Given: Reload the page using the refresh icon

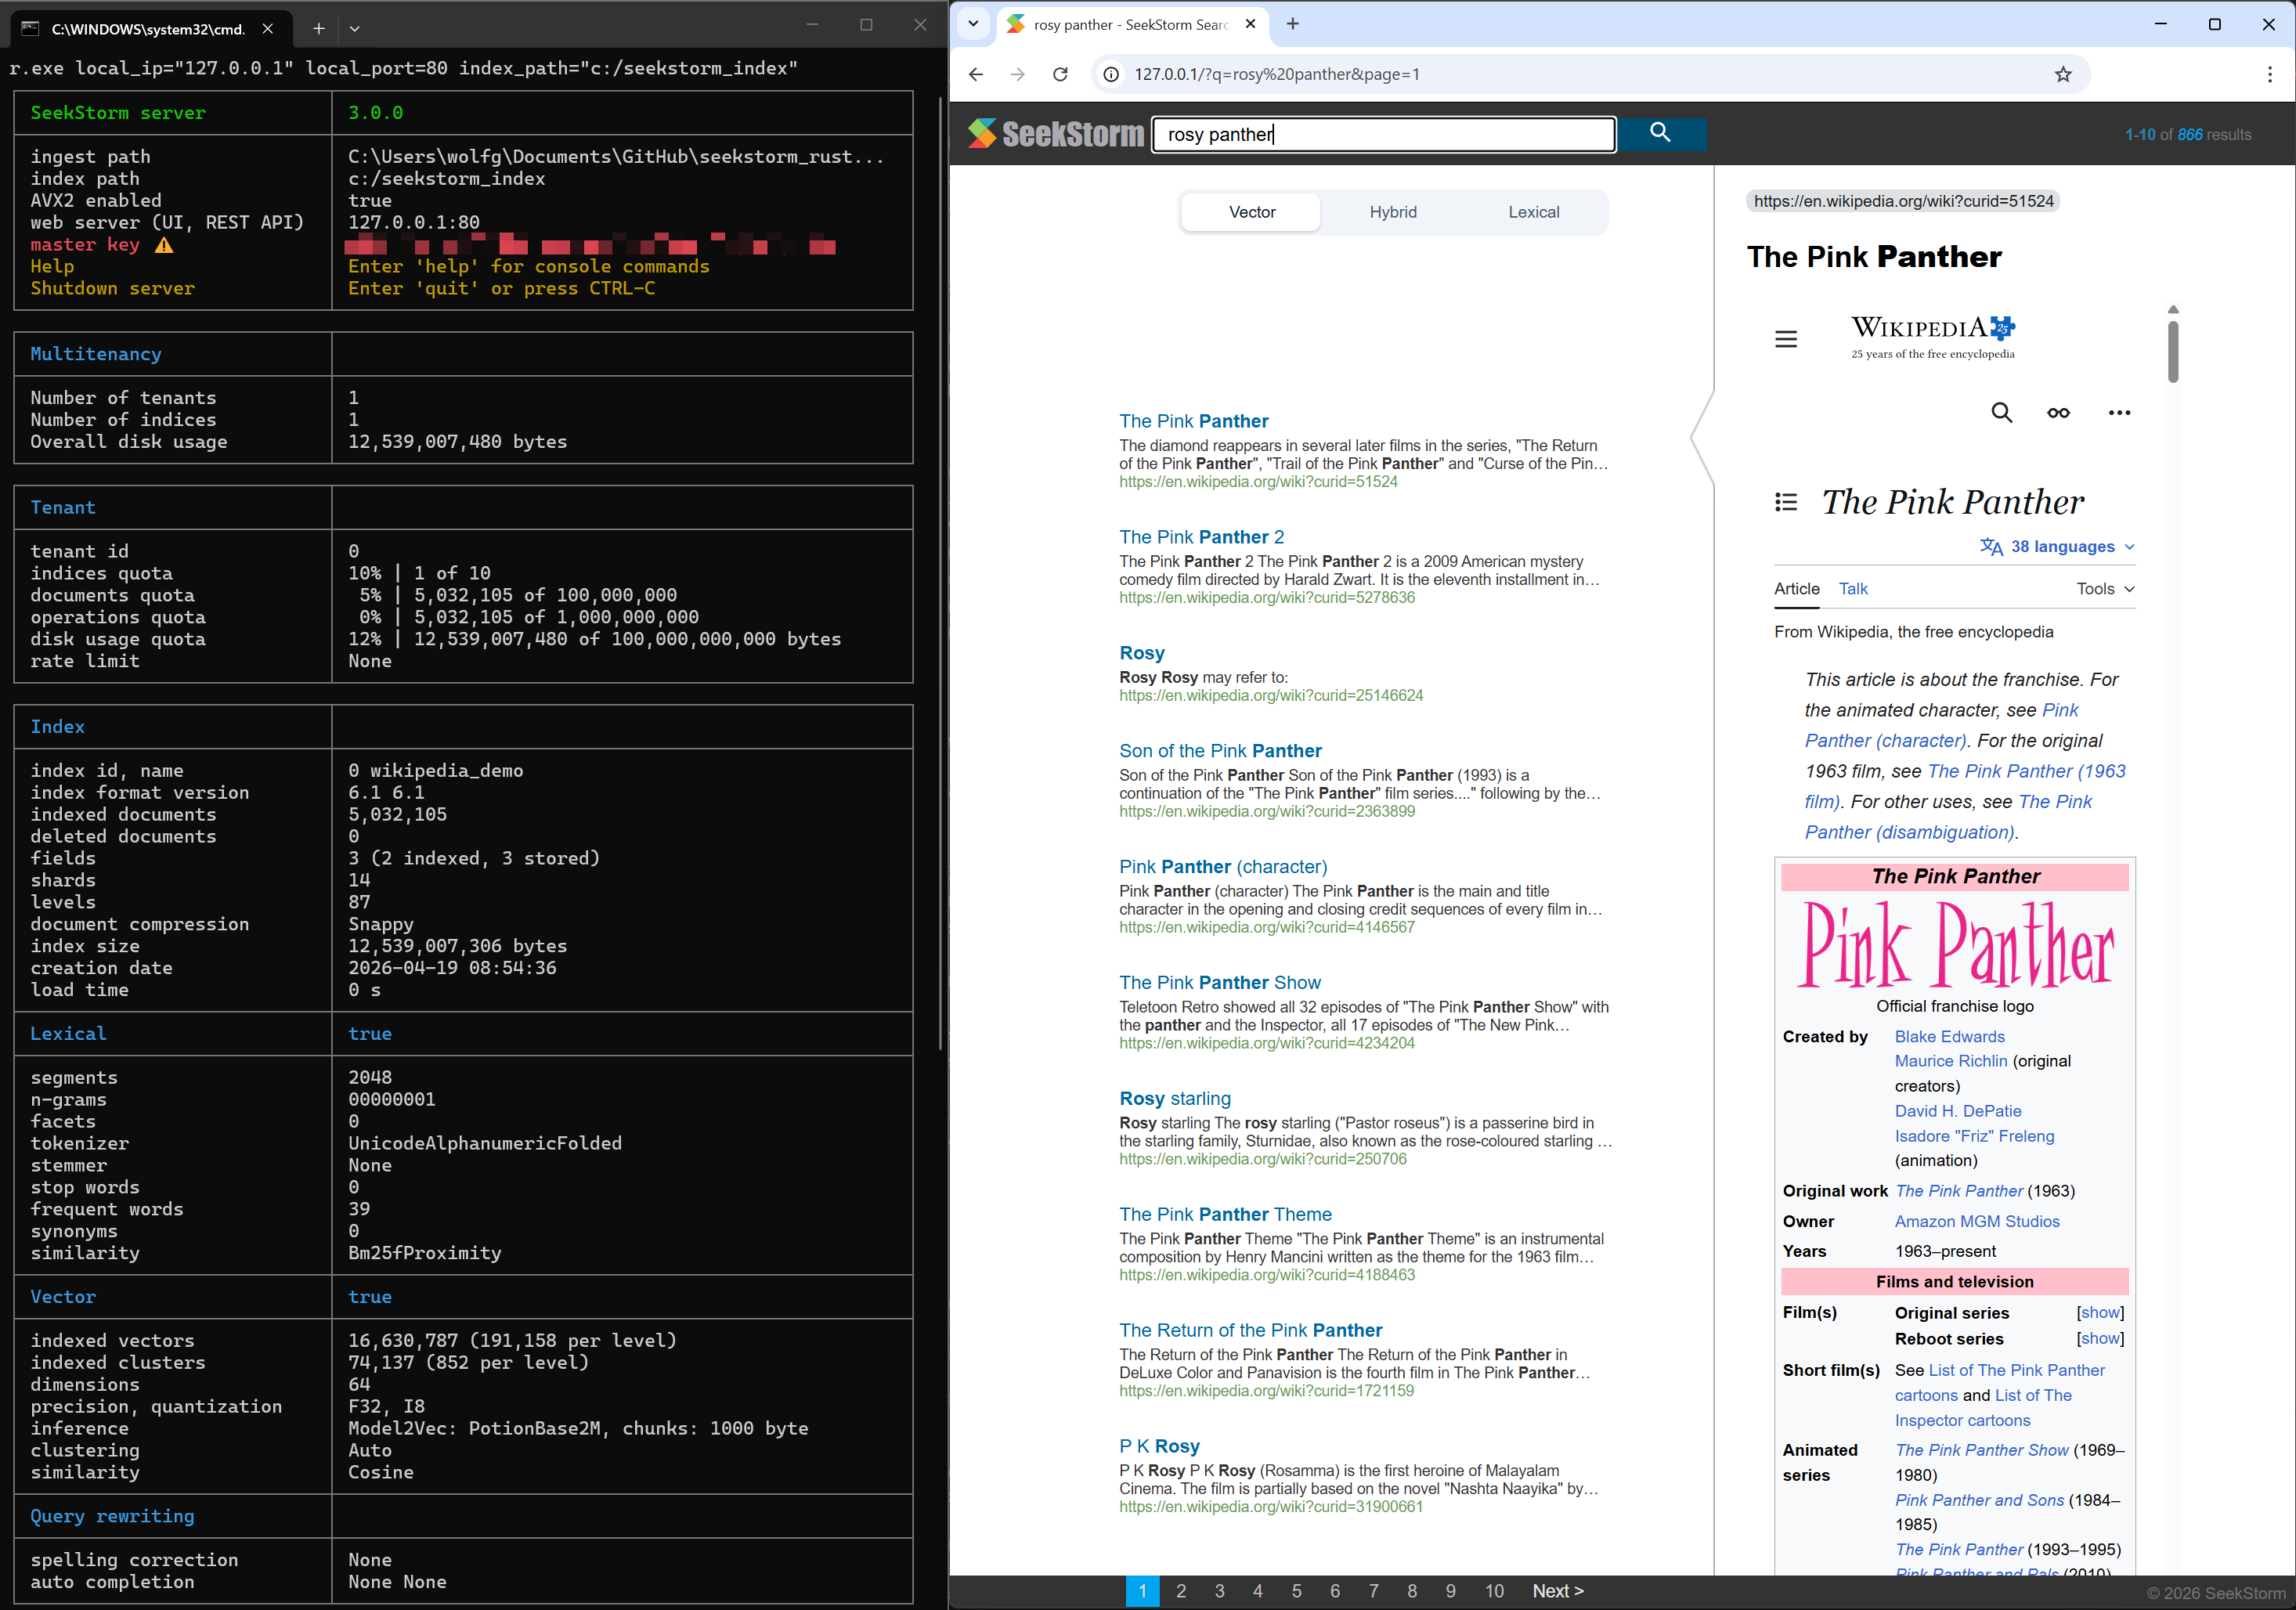Looking at the screenshot, I should tap(1060, 74).
